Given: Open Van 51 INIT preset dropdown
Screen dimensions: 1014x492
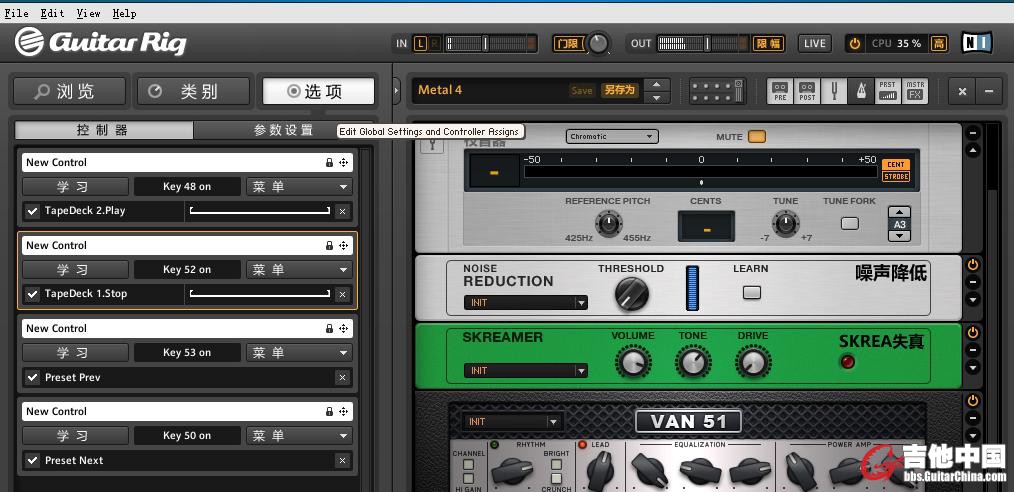Looking at the screenshot, I should coord(512,422).
